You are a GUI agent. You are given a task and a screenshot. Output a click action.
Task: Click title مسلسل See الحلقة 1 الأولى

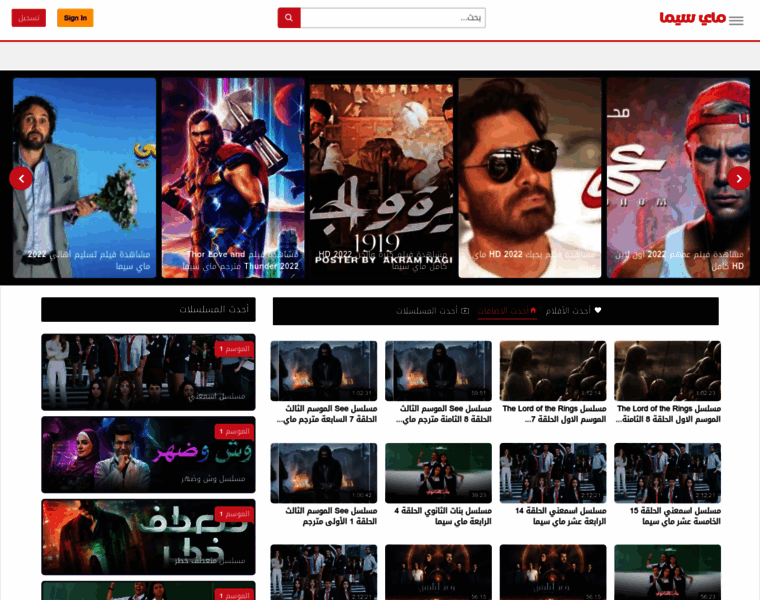(331, 516)
